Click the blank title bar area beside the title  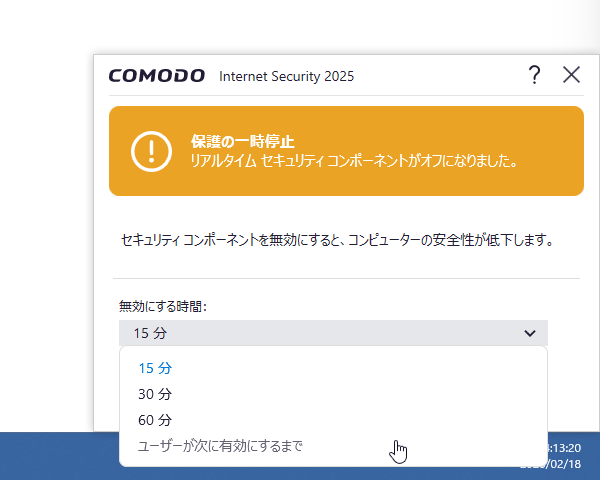pos(440,75)
